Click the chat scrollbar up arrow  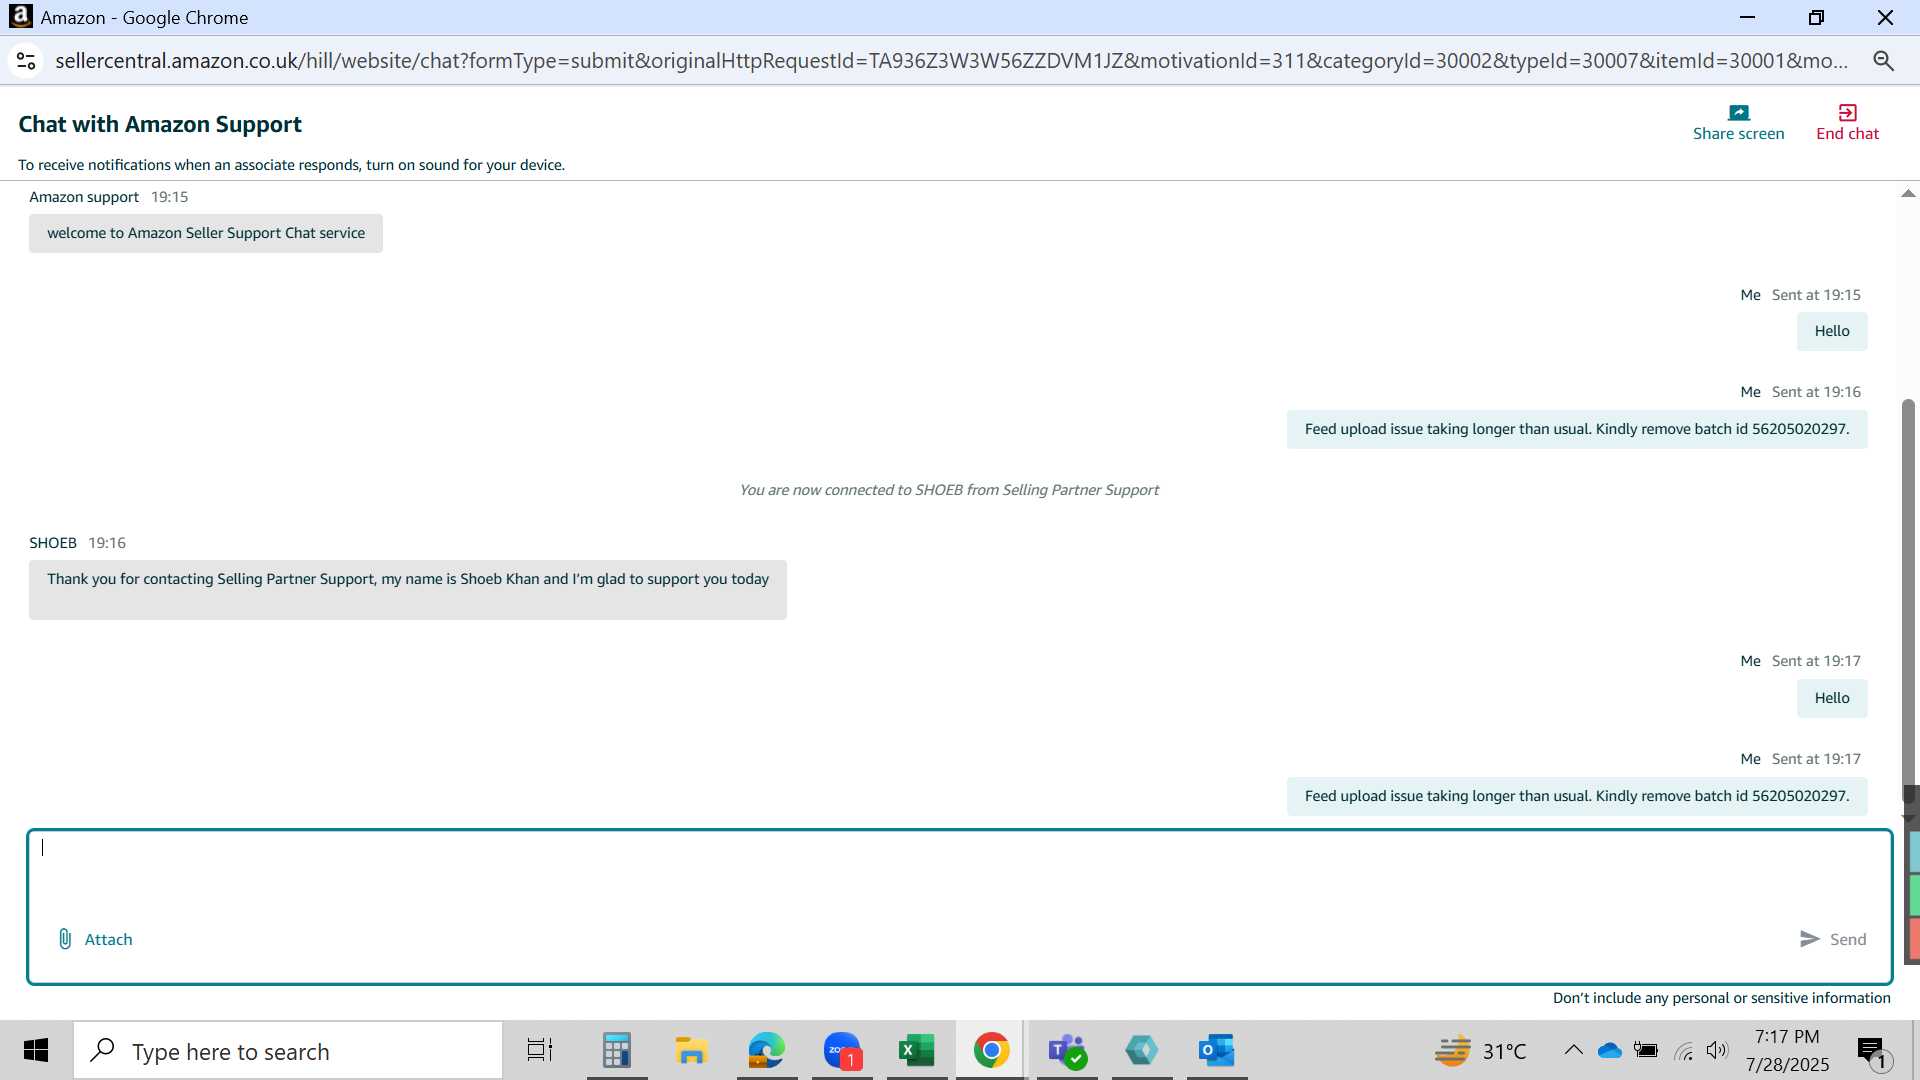pyautogui.click(x=1908, y=193)
